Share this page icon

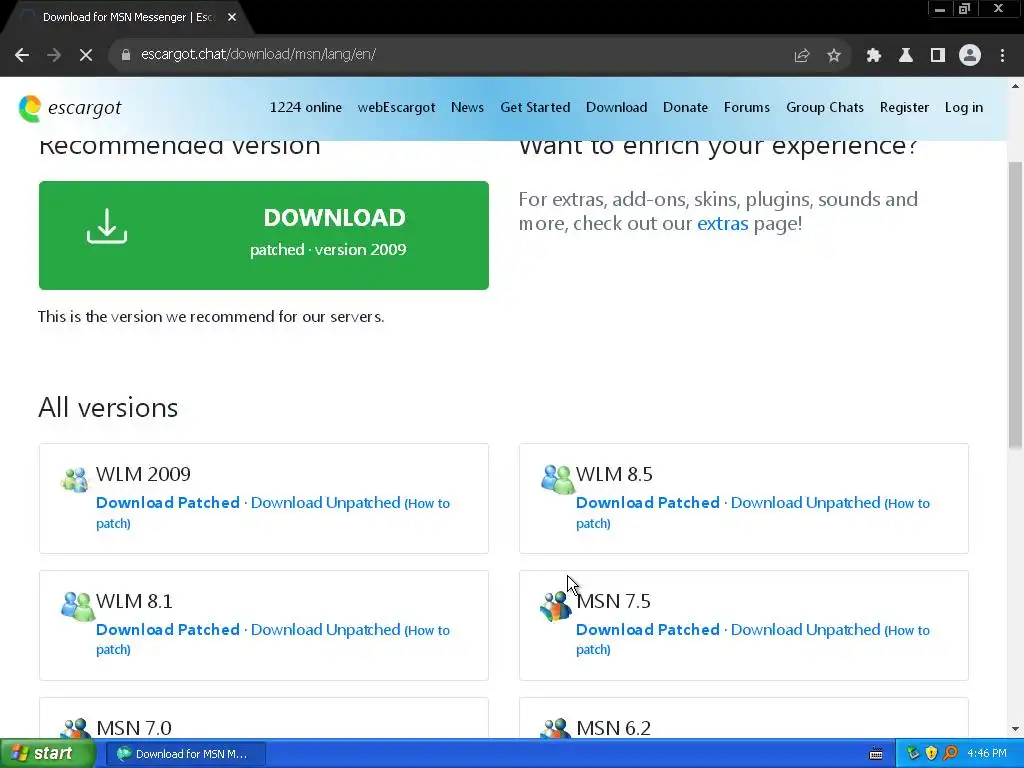click(x=802, y=55)
